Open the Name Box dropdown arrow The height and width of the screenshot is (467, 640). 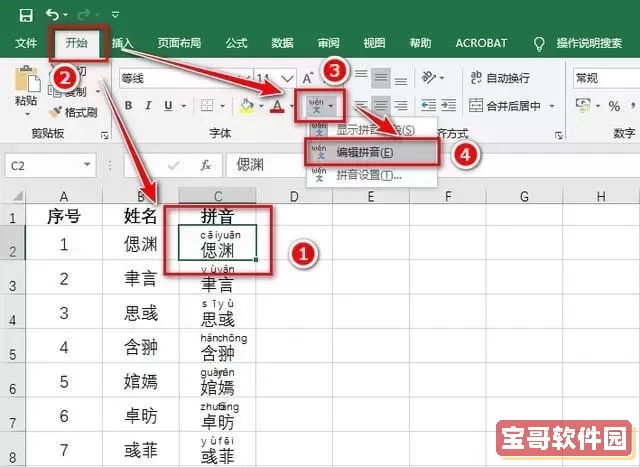click(x=88, y=165)
